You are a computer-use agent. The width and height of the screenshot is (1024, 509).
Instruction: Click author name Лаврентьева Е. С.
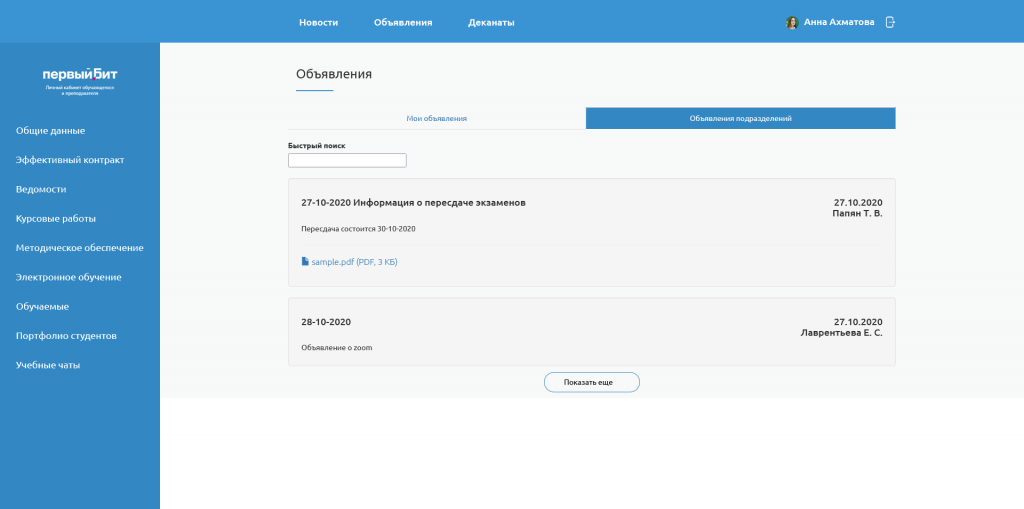tap(841, 333)
